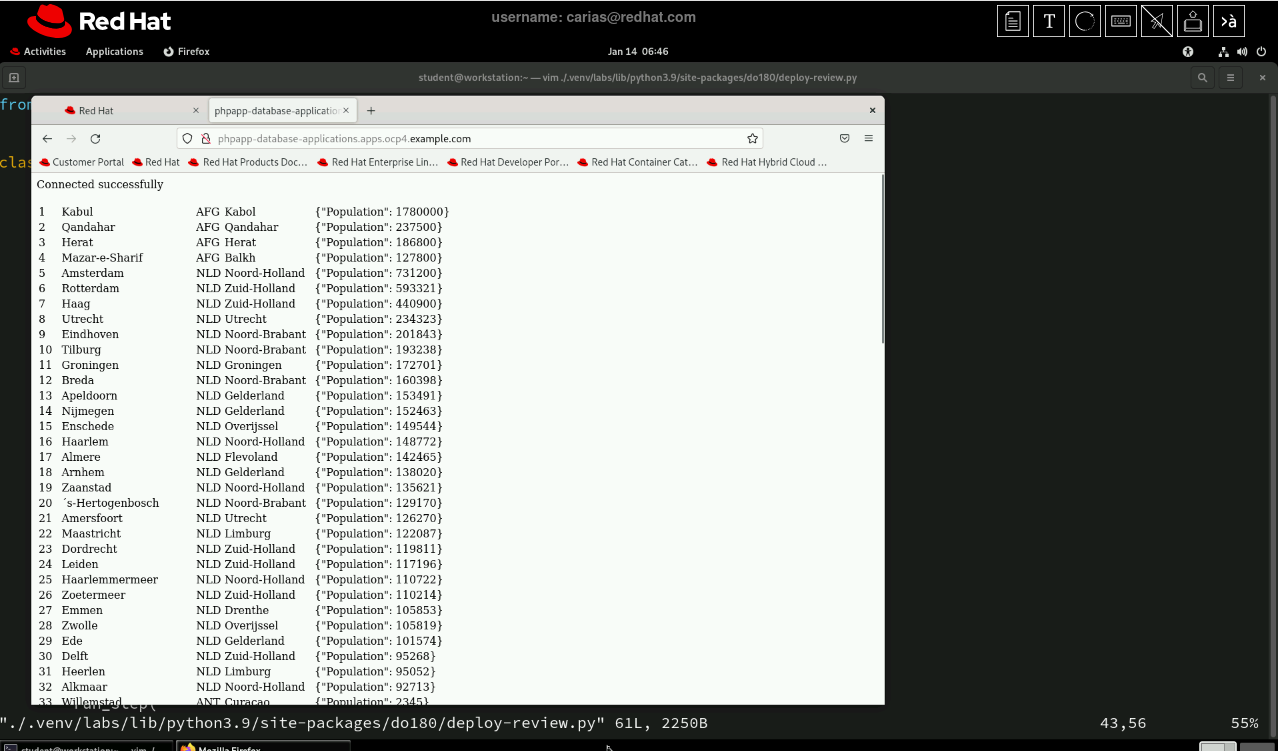Click the document page icon in top toolbar
The image size is (1278, 751).
pos(1013,21)
